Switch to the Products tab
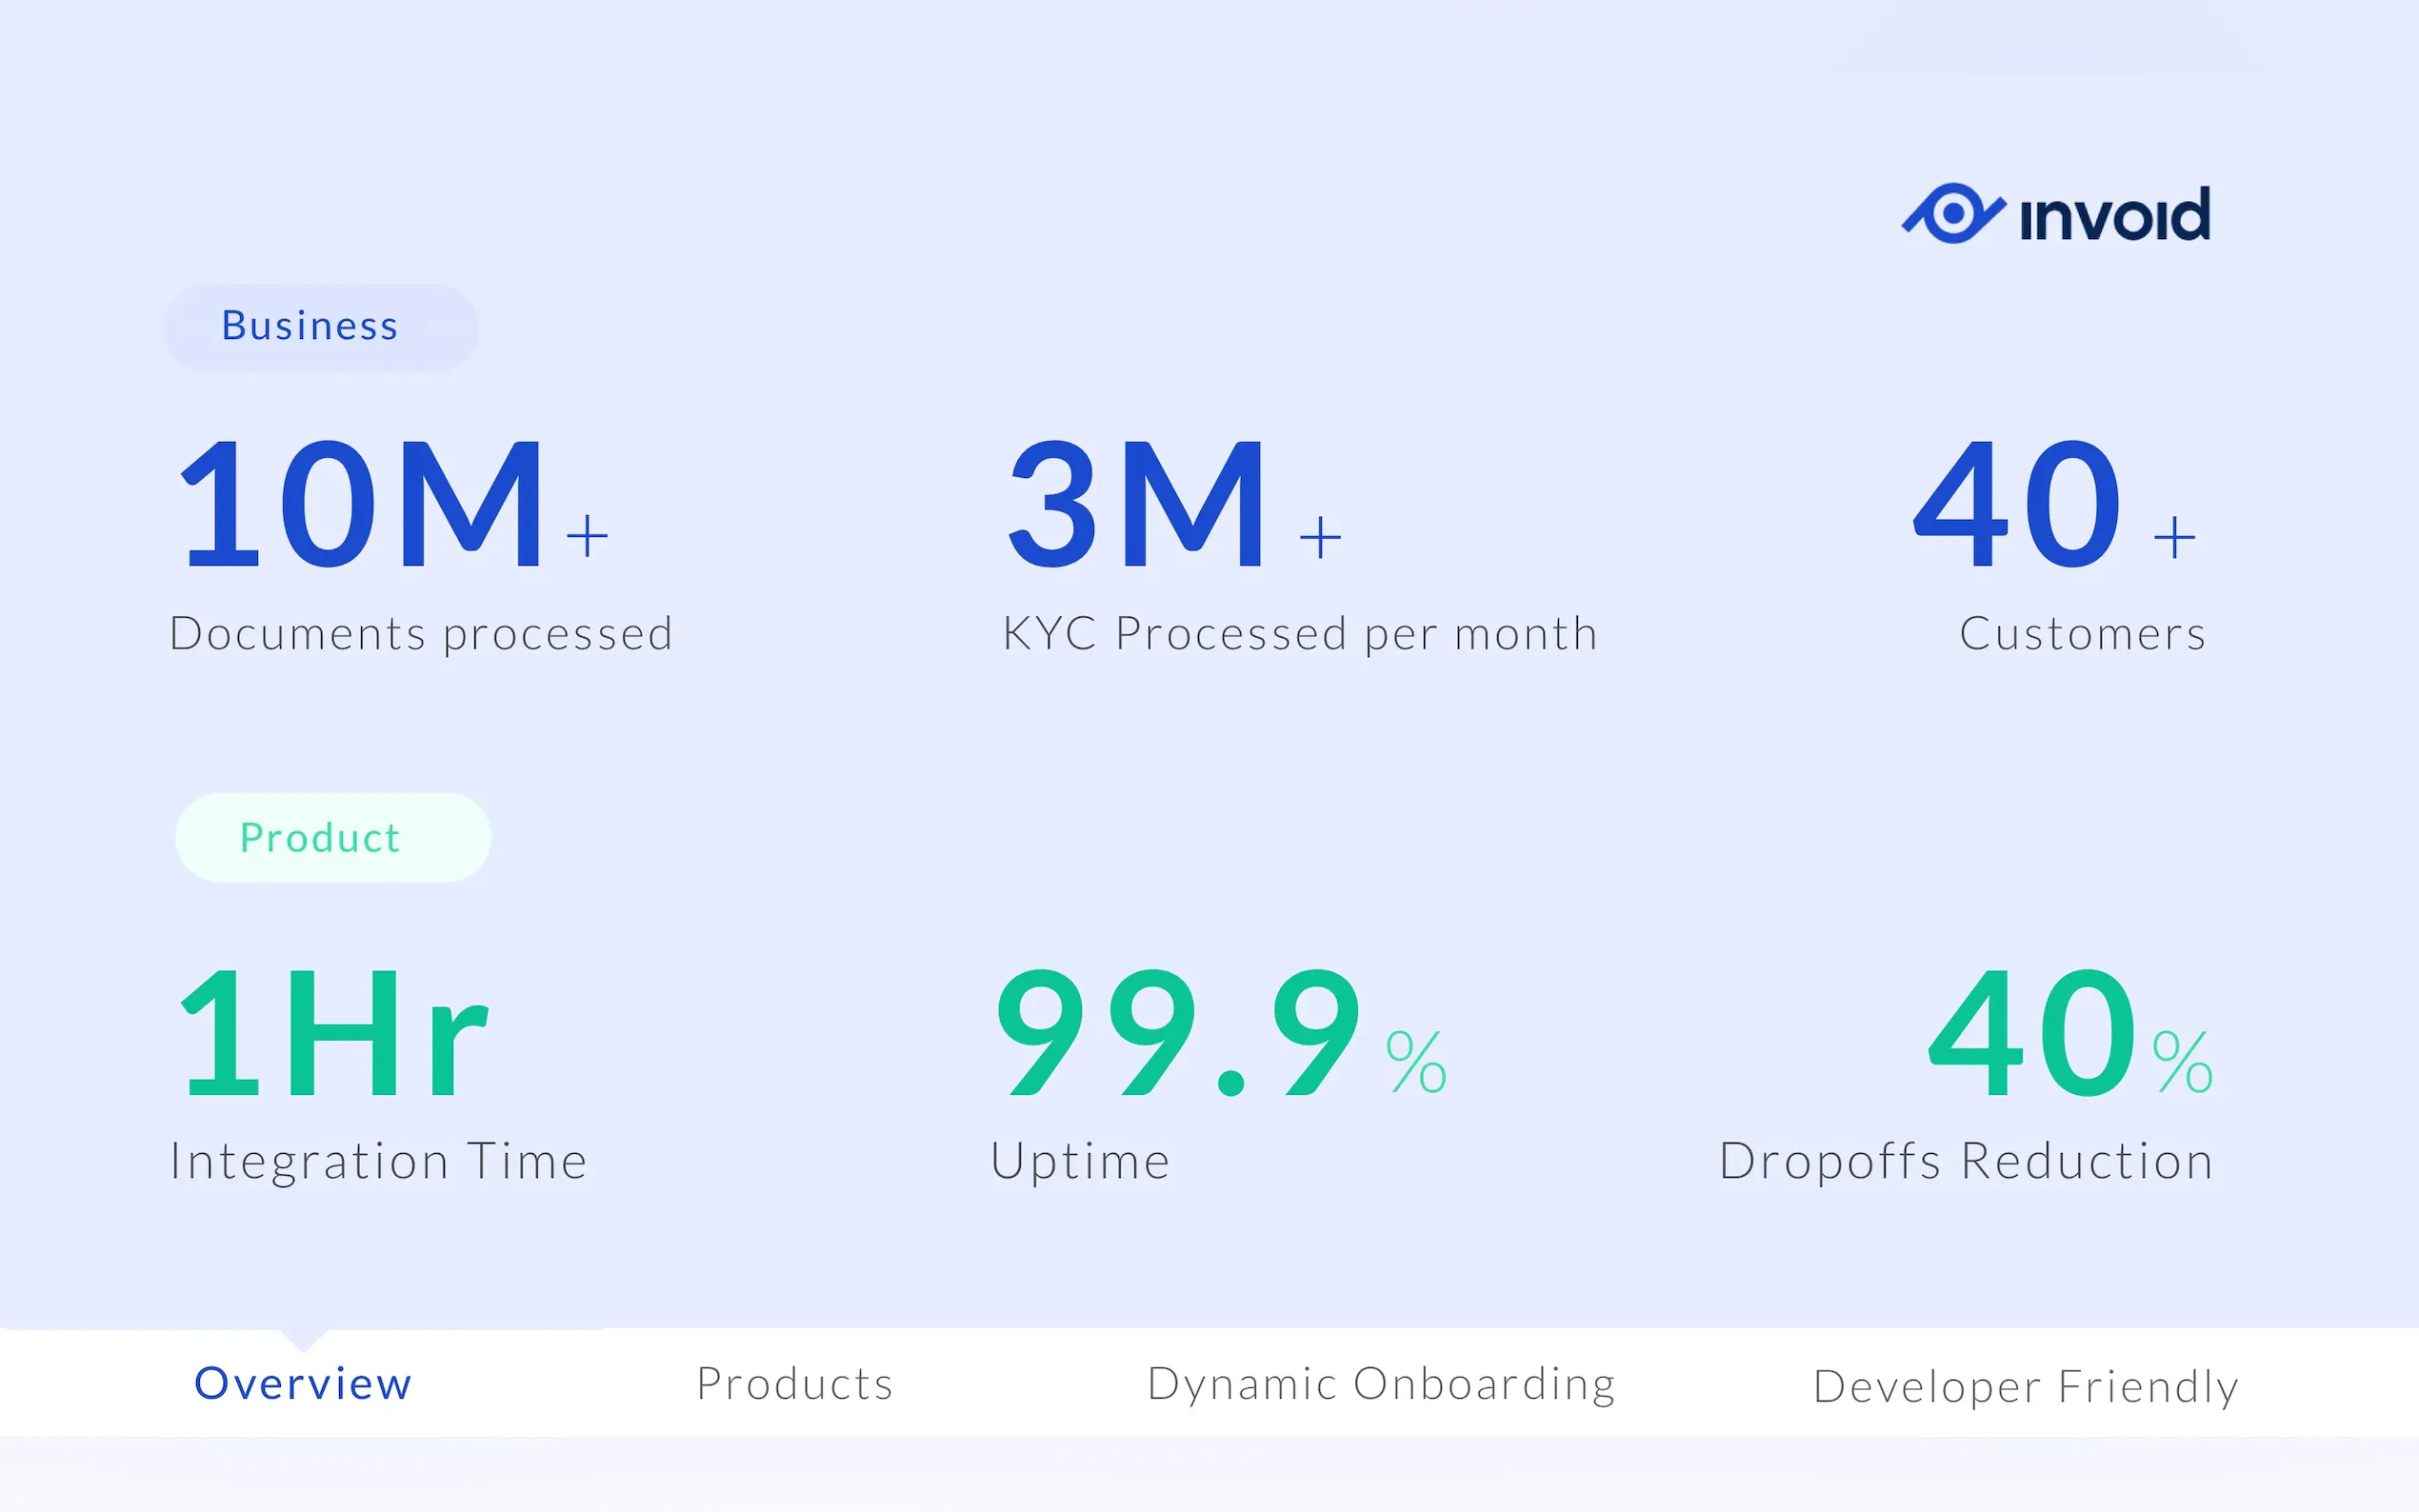 [794, 1384]
